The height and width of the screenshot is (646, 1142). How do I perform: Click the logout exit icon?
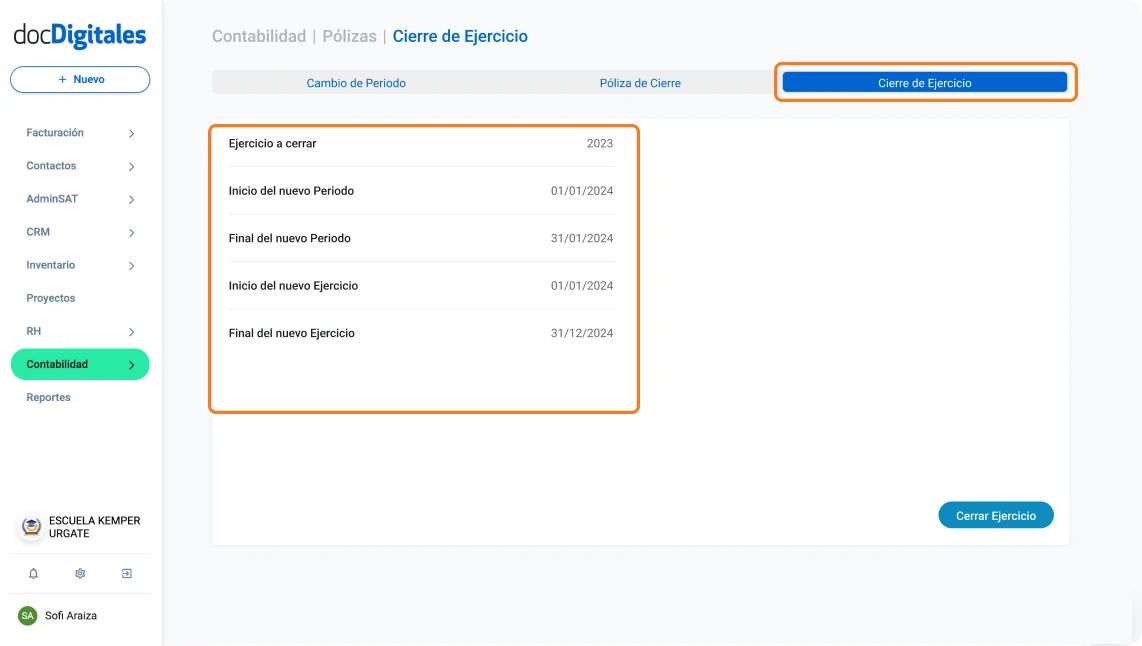tap(127, 574)
